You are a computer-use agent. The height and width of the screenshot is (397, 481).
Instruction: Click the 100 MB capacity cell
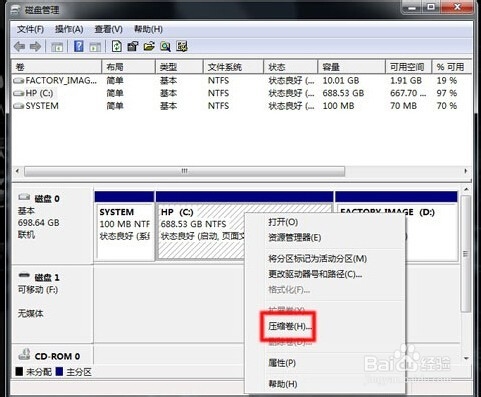coord(338,106)
